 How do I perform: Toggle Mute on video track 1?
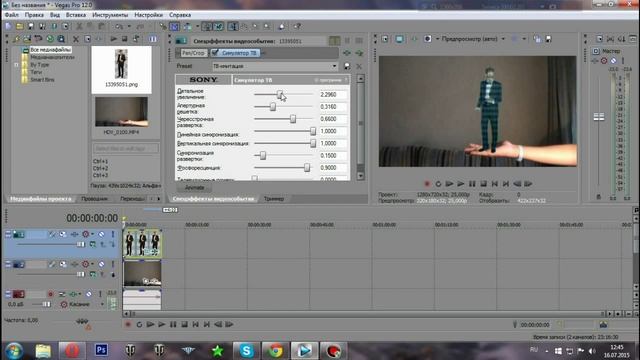coord(101,234)
